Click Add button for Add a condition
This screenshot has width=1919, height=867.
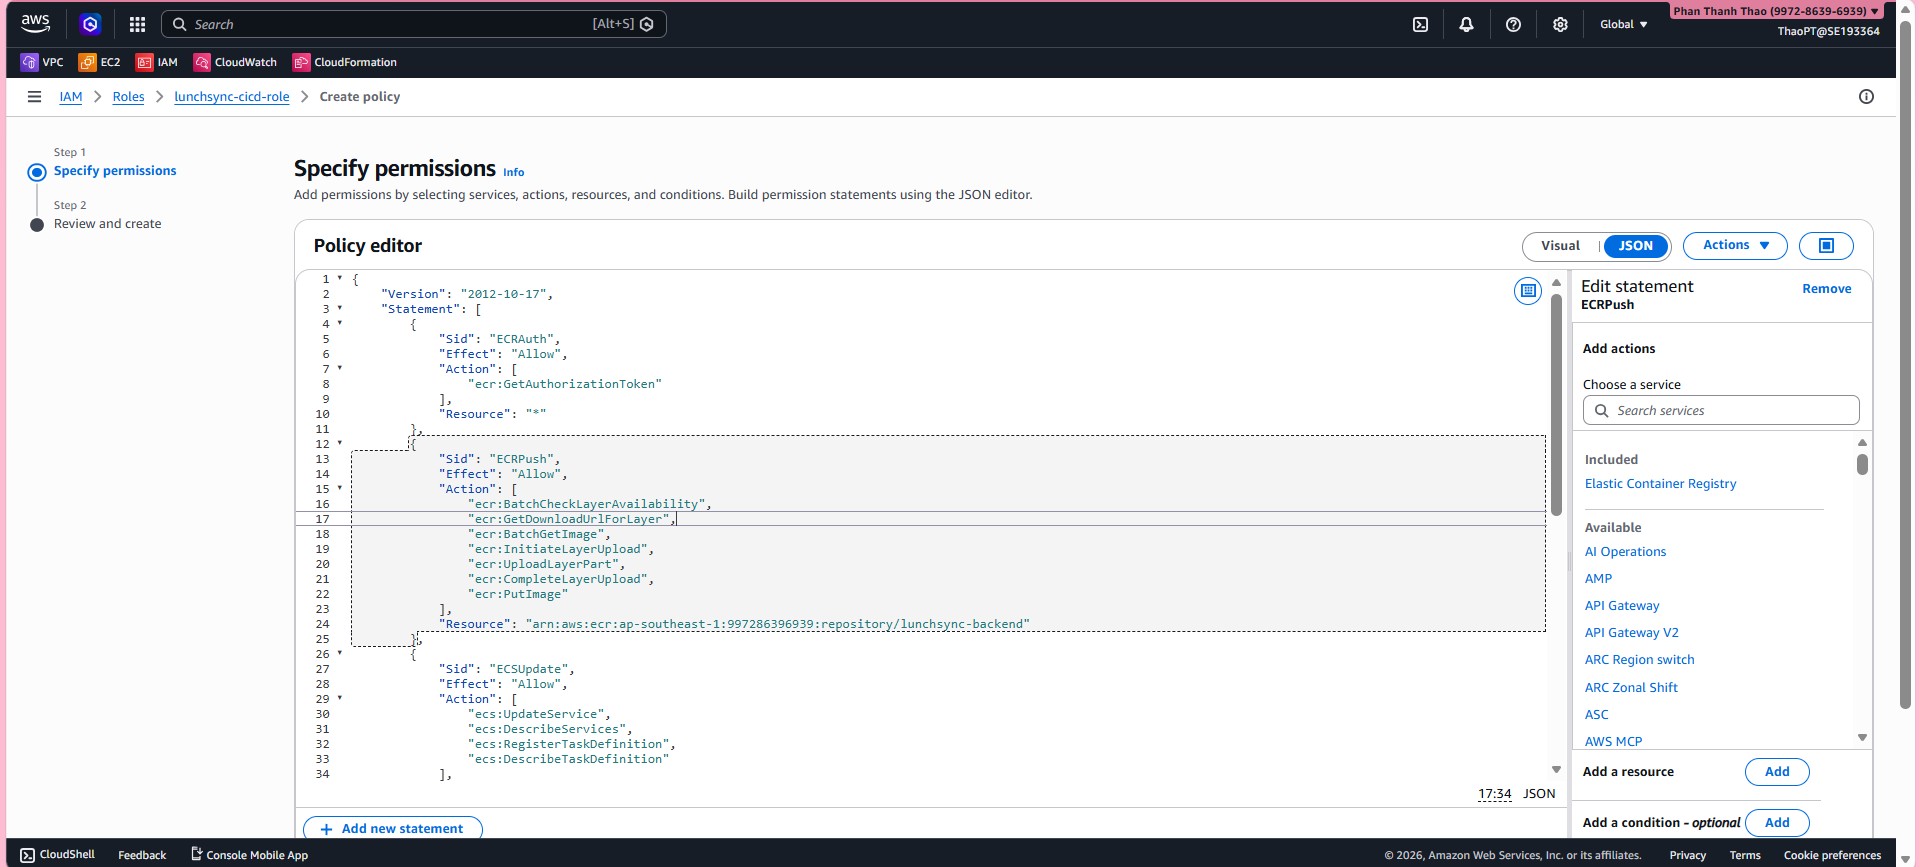[1777, 823]
